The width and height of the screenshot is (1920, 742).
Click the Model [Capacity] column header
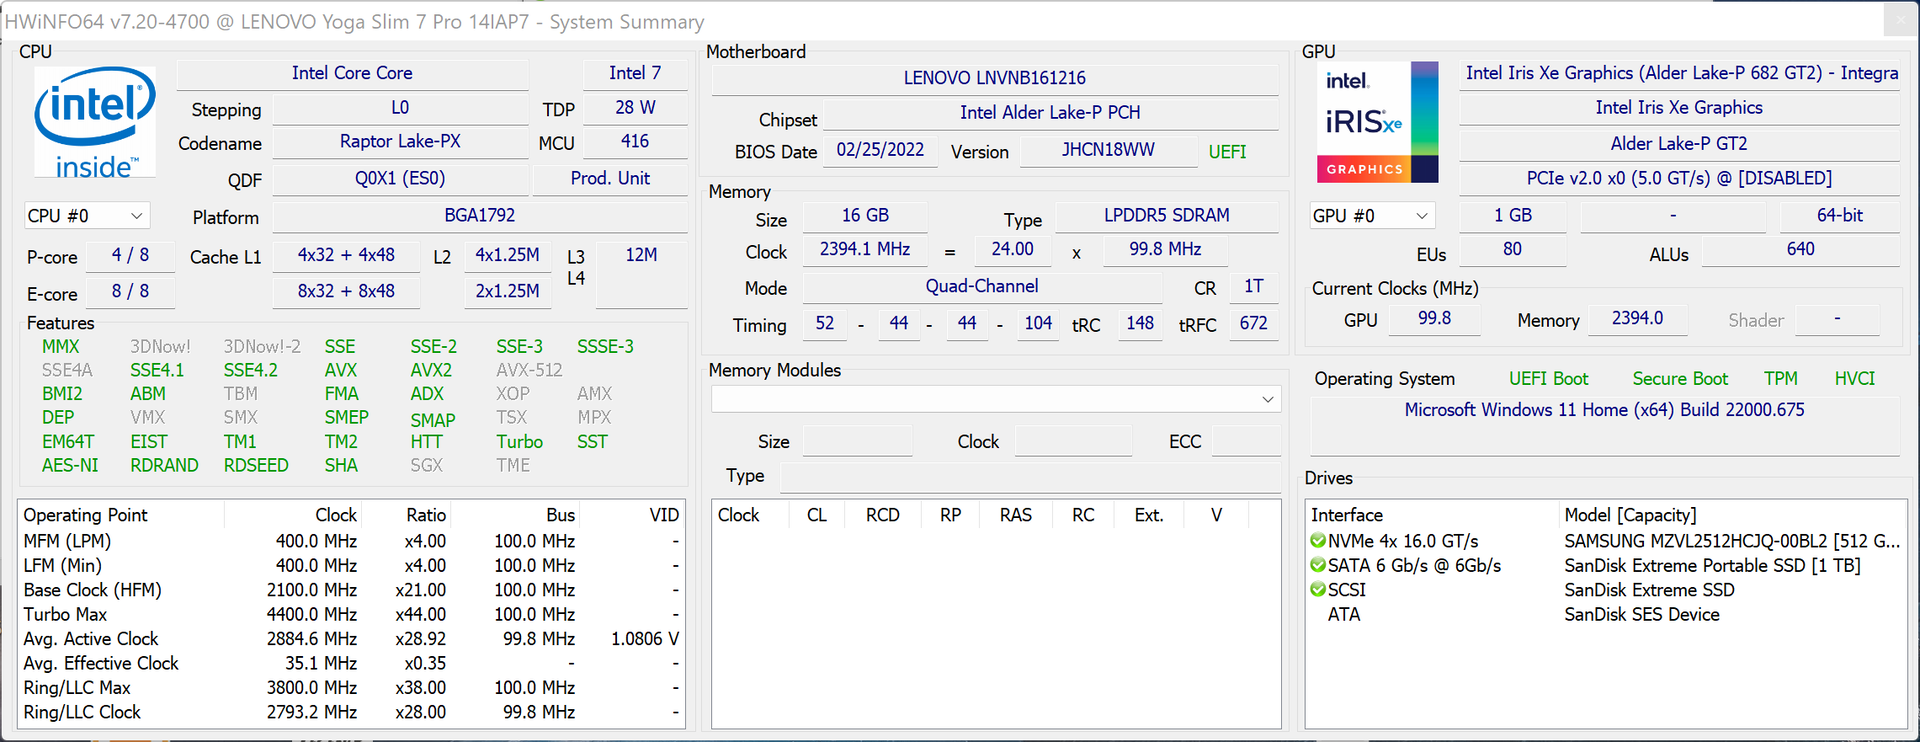tap(1630, 515)
